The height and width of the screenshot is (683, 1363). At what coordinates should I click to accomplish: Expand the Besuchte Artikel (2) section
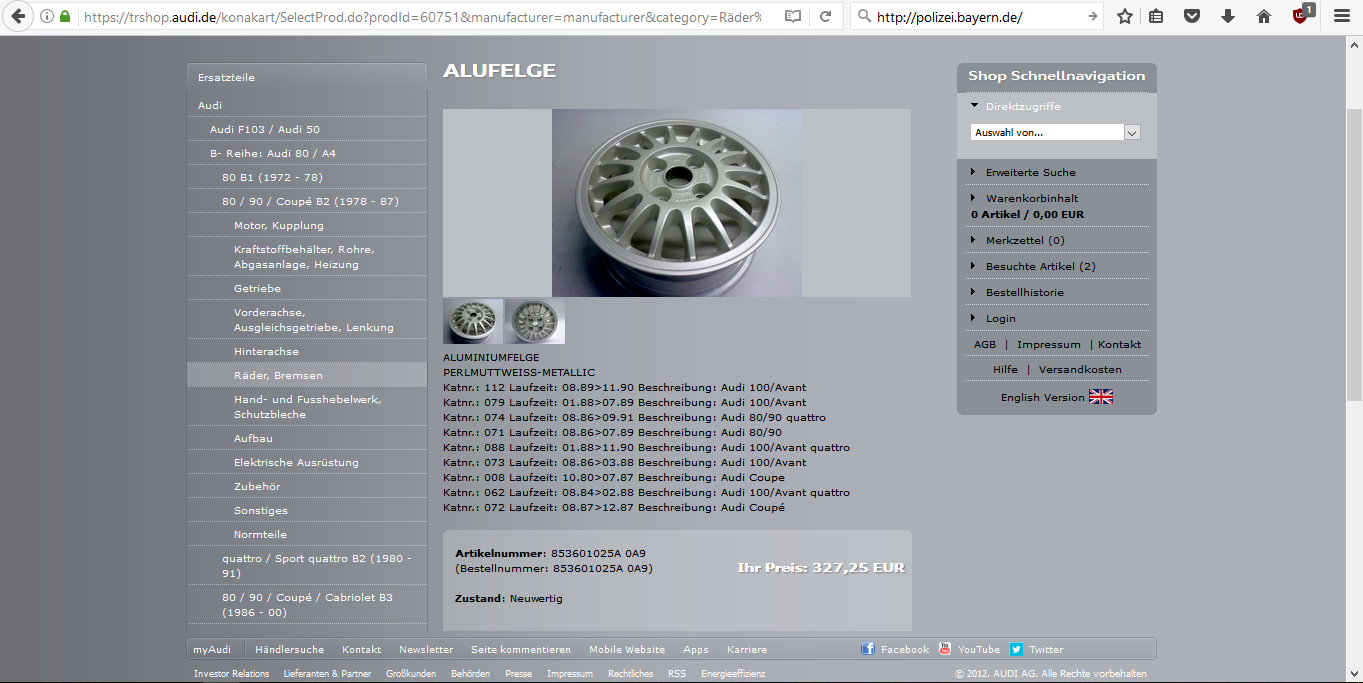[1040, 266]
